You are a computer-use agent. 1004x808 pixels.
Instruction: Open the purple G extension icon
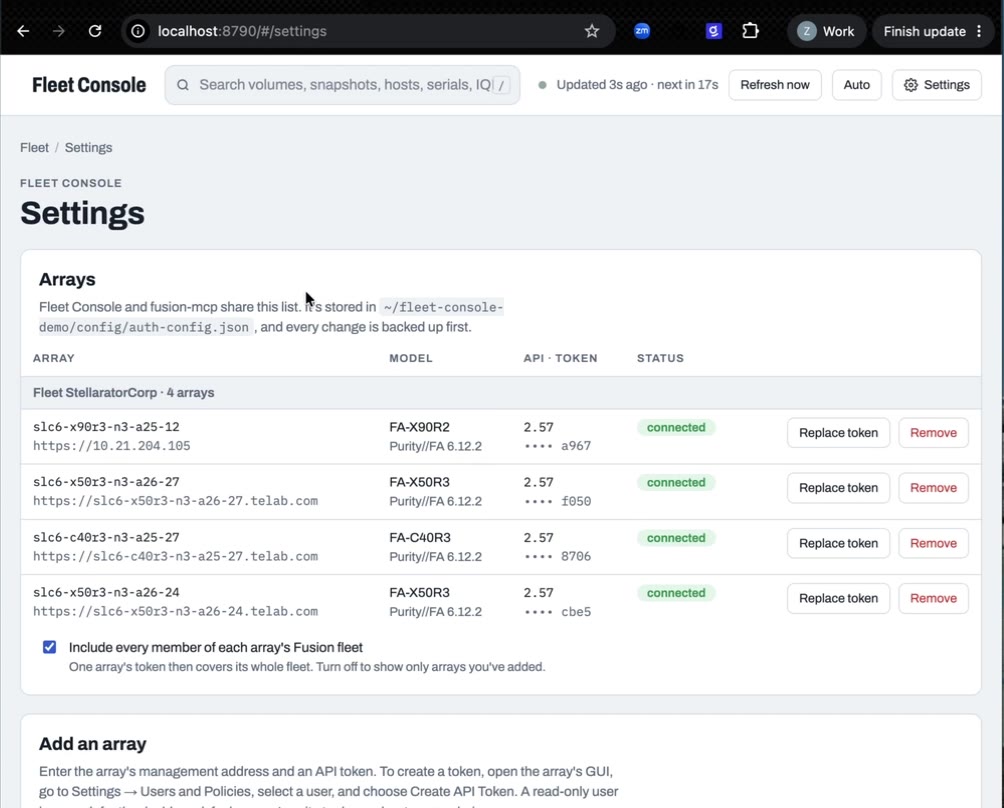point(713,30)
